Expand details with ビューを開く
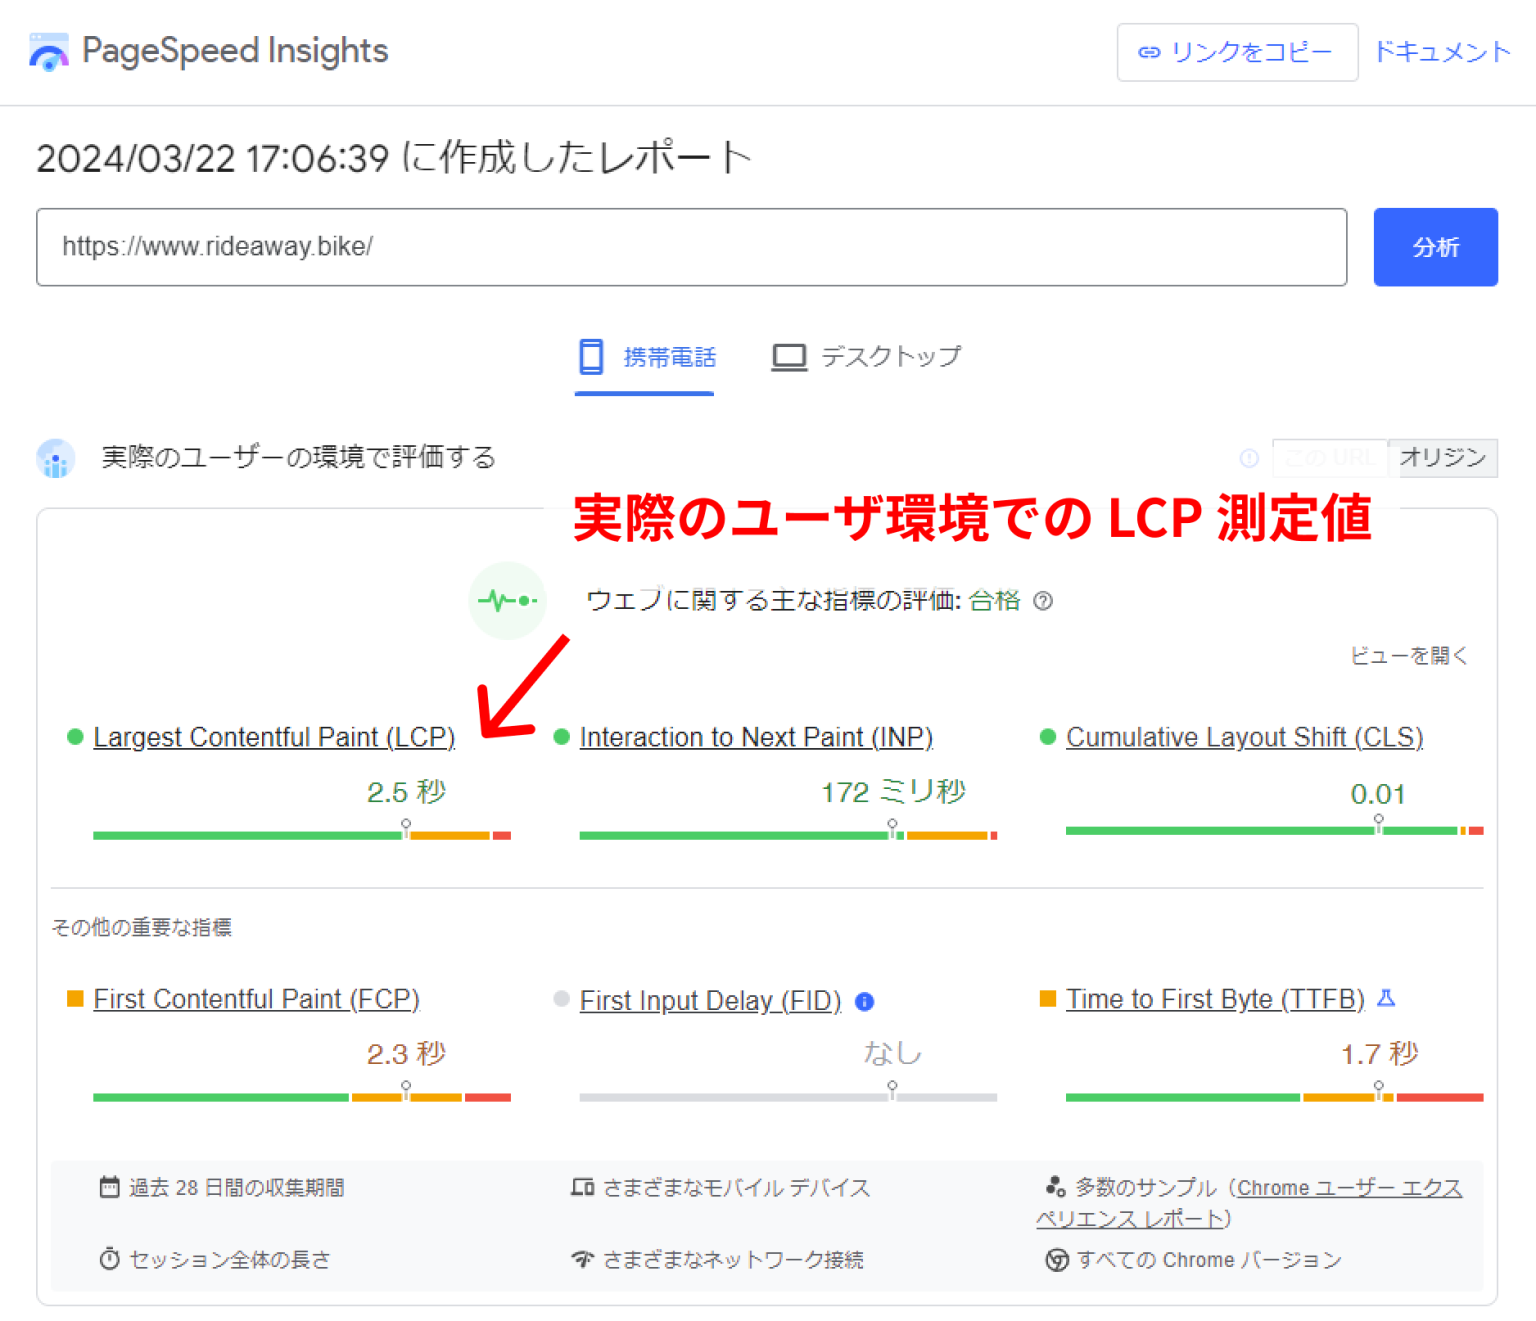1536x1321 pixels. pyautogui.click(x=1408, y=656)
